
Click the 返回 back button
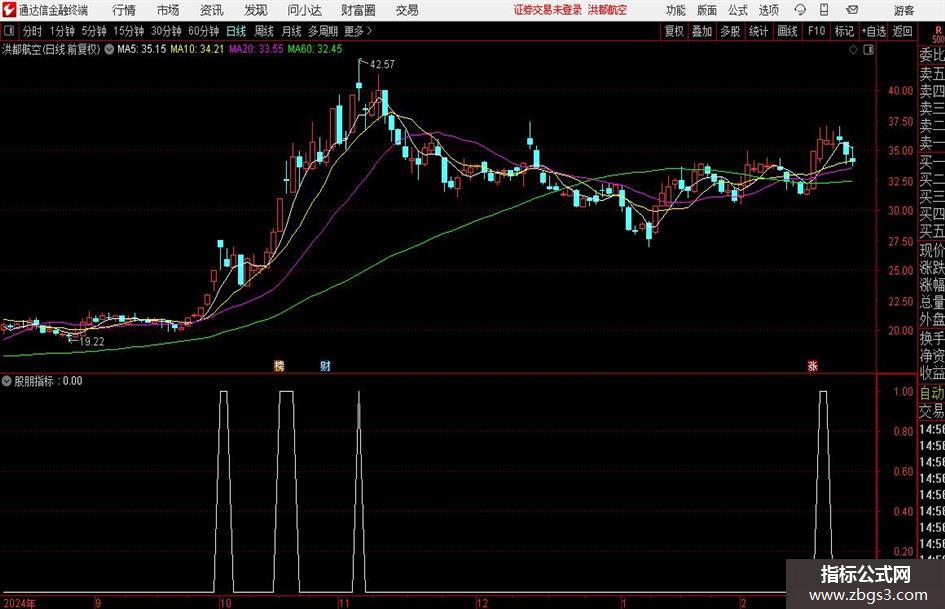tap(902, 31)
